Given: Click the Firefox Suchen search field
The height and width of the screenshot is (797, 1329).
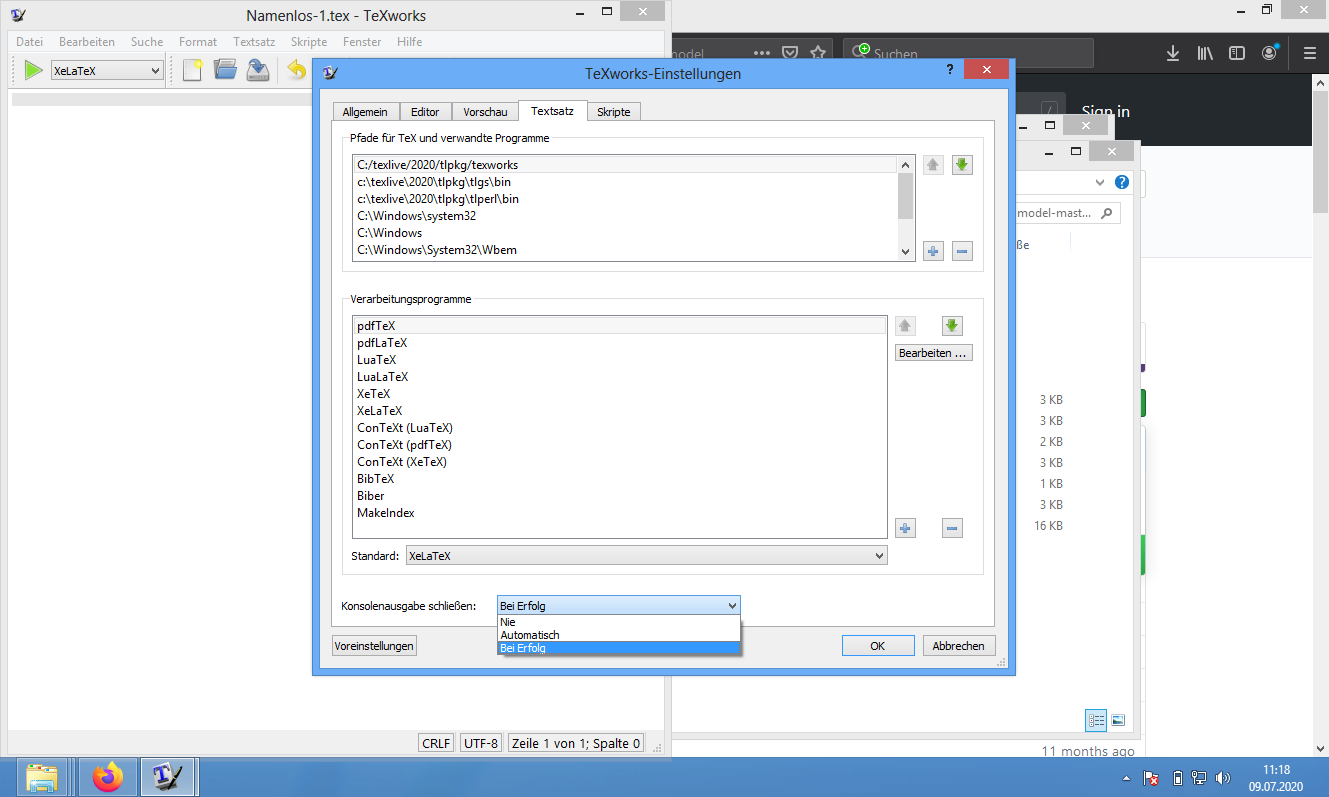Looking at the screenshot, I should (968, 53).
